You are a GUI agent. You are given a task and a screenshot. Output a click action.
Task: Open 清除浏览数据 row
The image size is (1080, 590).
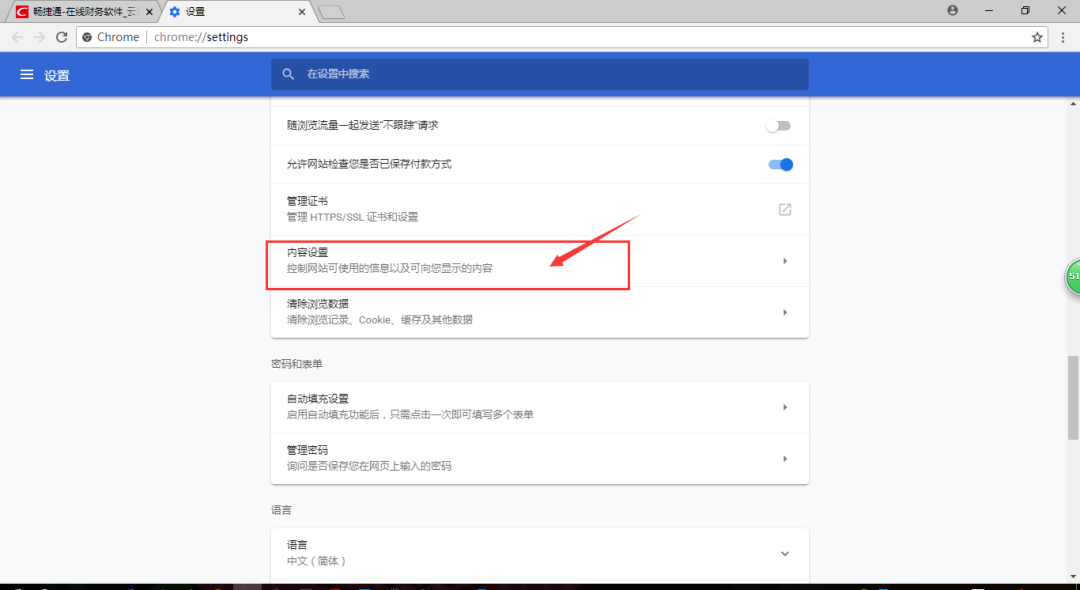click(539, 312)
